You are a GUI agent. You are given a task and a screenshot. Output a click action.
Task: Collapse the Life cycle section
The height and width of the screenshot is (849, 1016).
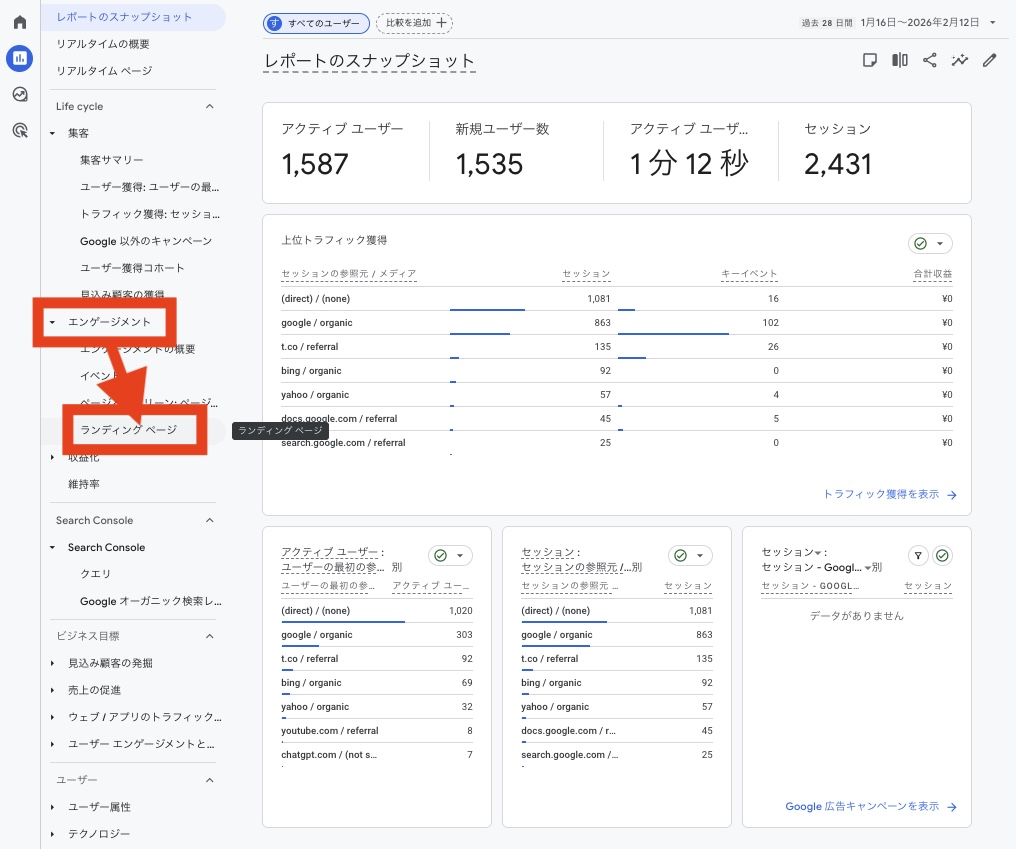pyautogui.click(x=209, y=106)
